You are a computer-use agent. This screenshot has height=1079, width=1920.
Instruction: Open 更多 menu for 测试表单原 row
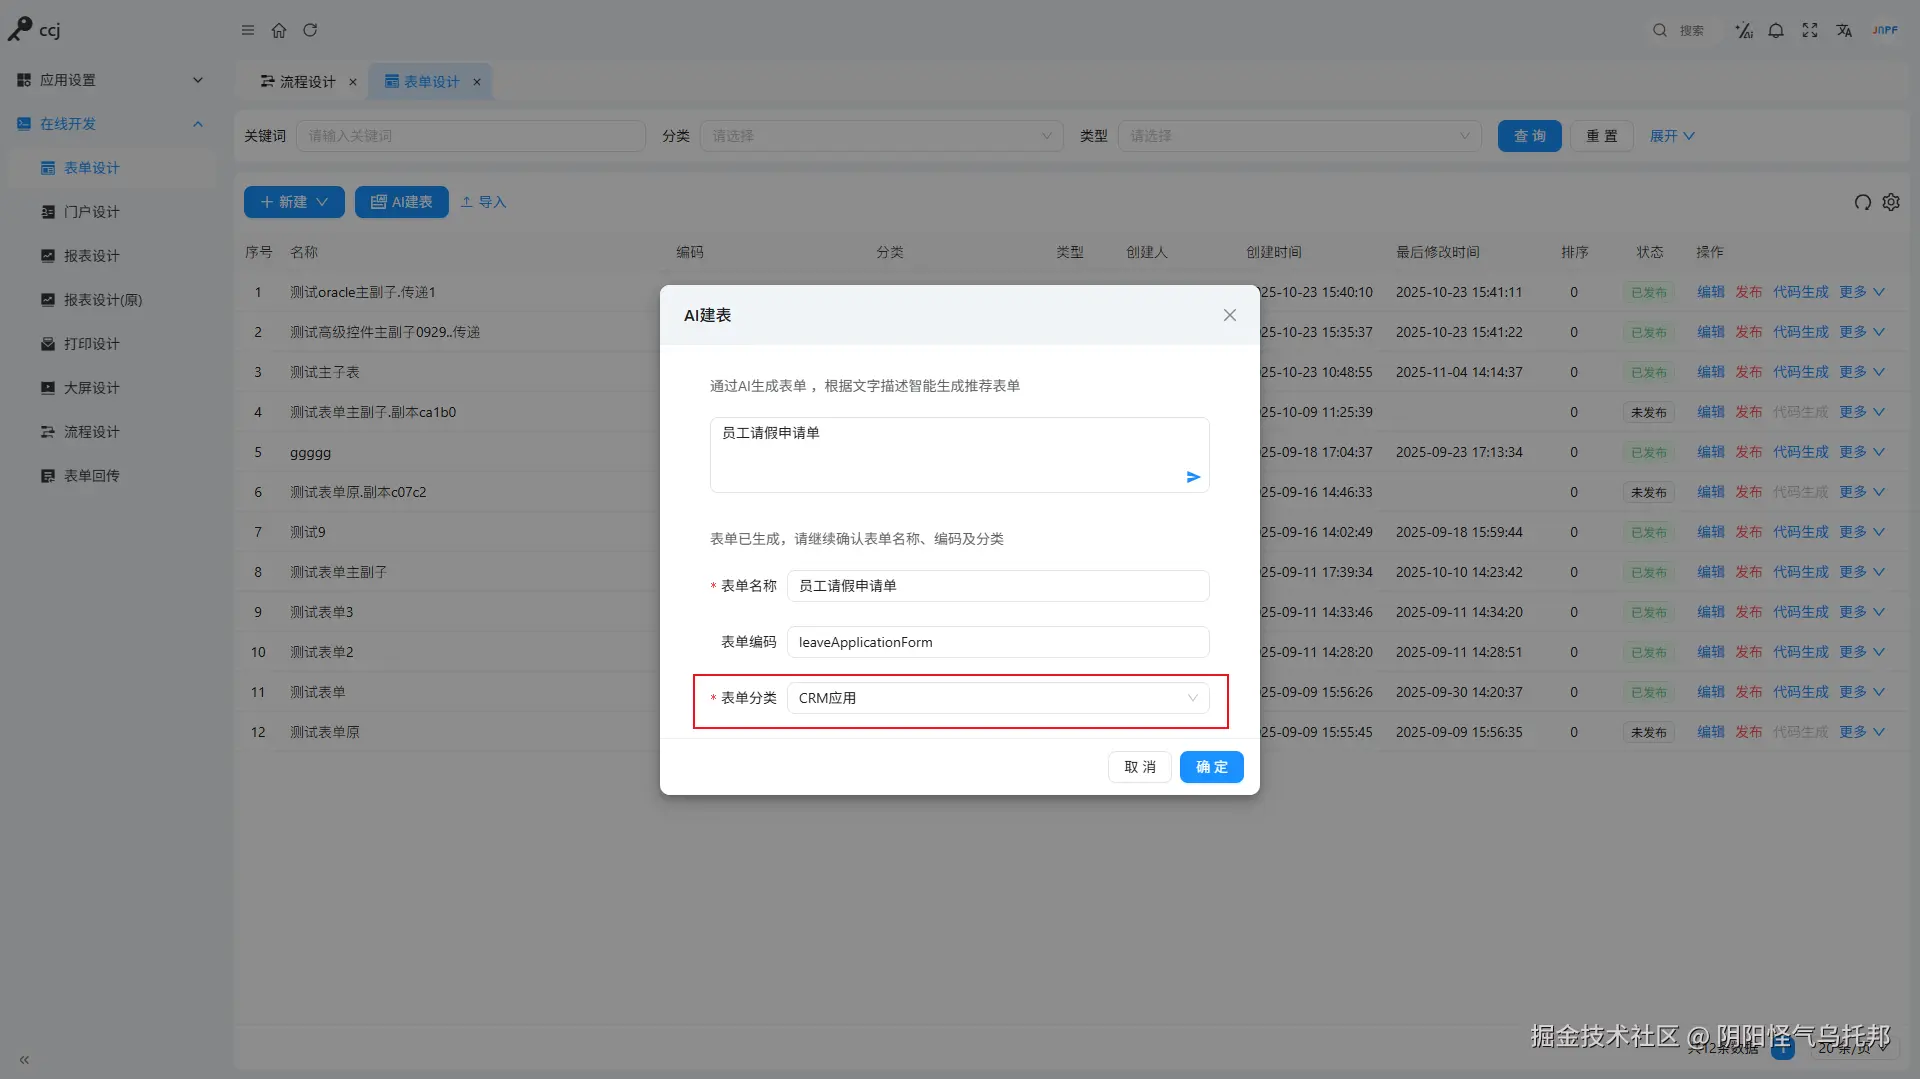(x=1861, y=732)
